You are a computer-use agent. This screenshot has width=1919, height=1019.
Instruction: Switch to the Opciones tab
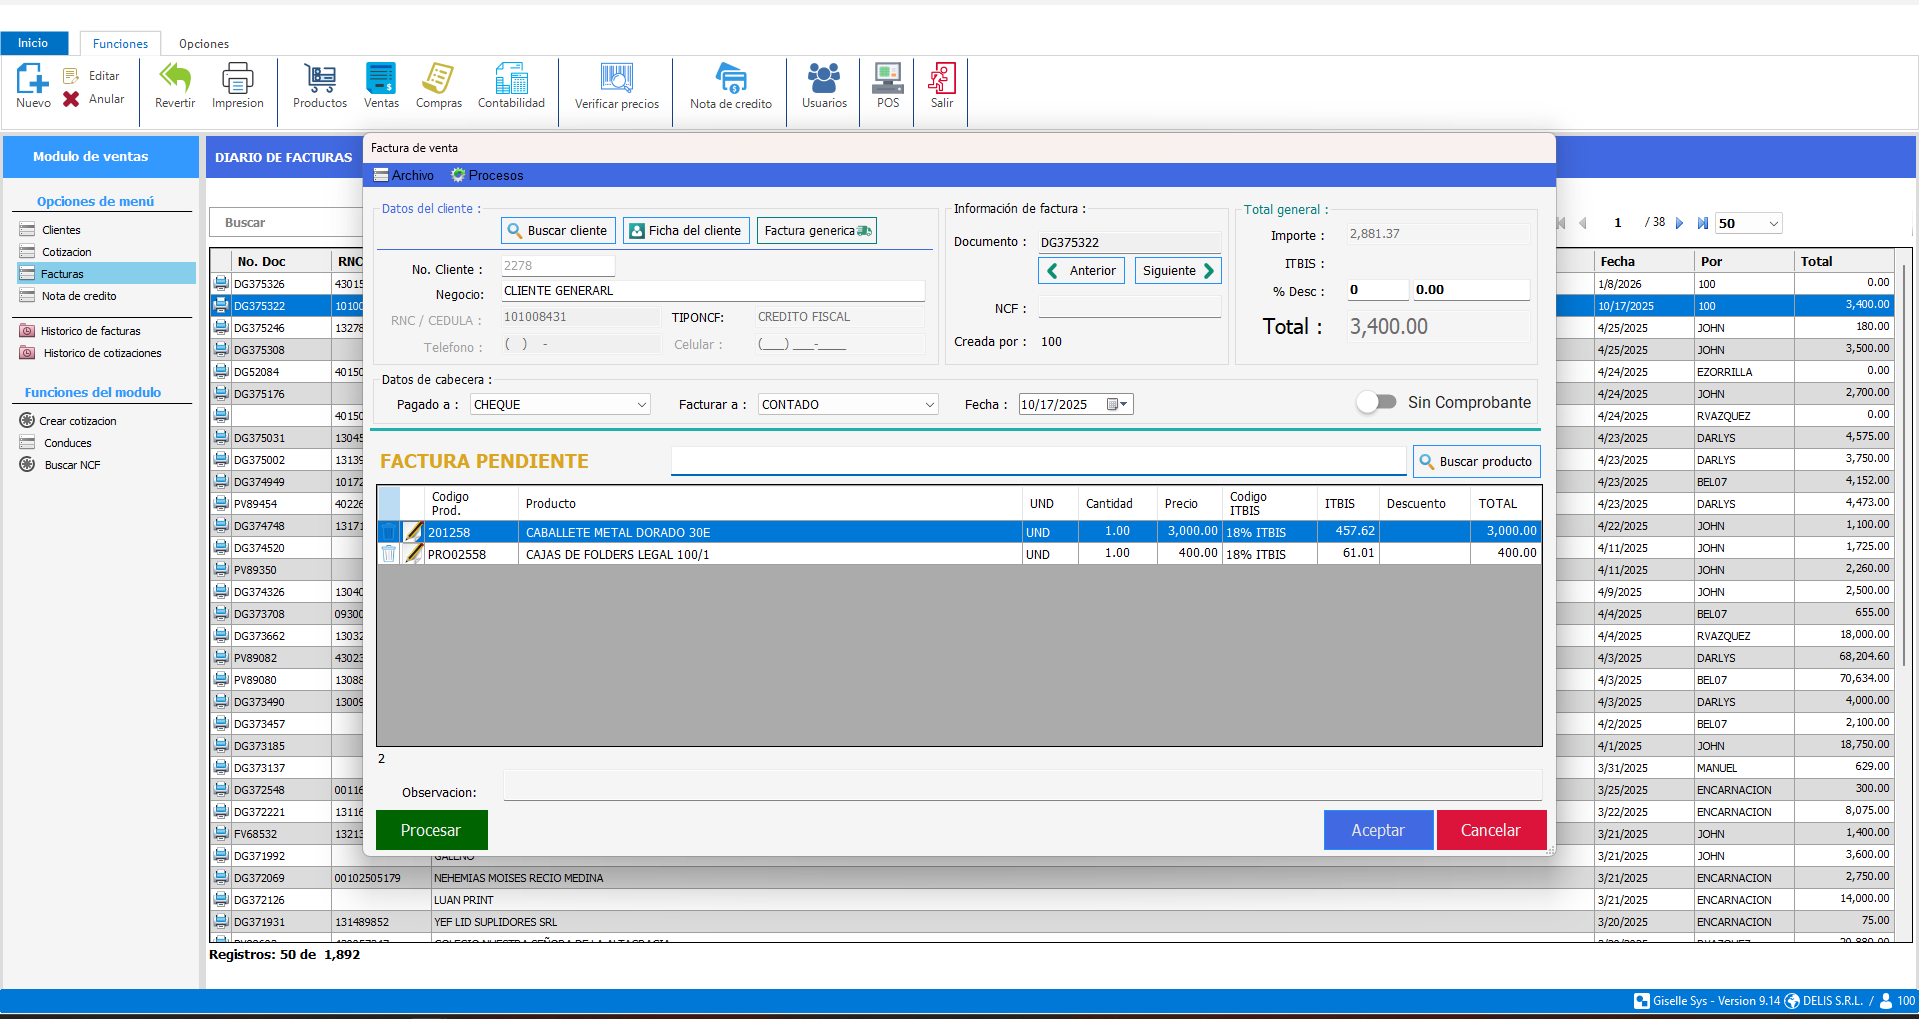(204, 44)
